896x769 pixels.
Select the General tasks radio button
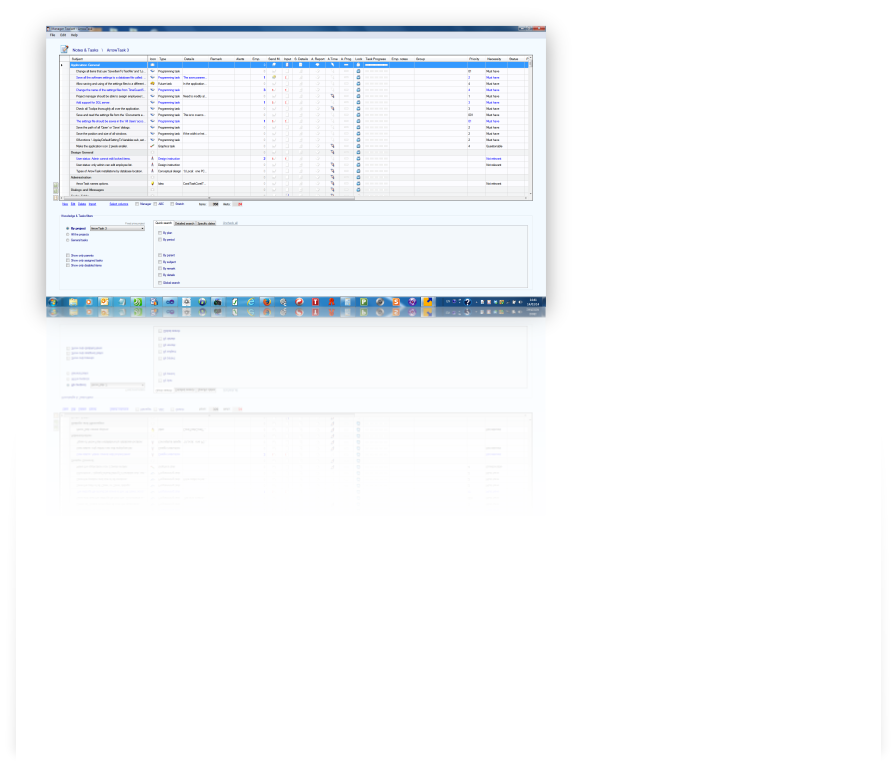coord(68,240)
